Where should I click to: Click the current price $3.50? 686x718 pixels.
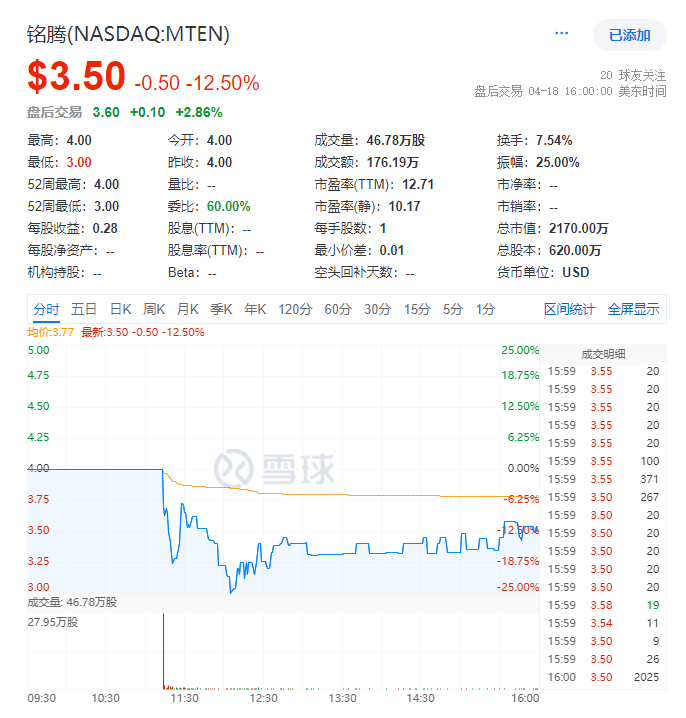click(x=76, y=76)
